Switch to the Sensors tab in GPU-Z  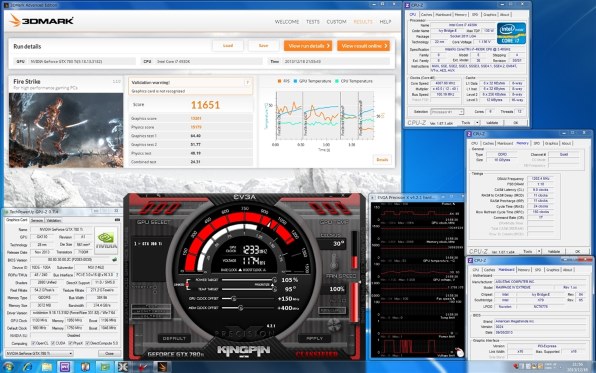click(37, 220)
